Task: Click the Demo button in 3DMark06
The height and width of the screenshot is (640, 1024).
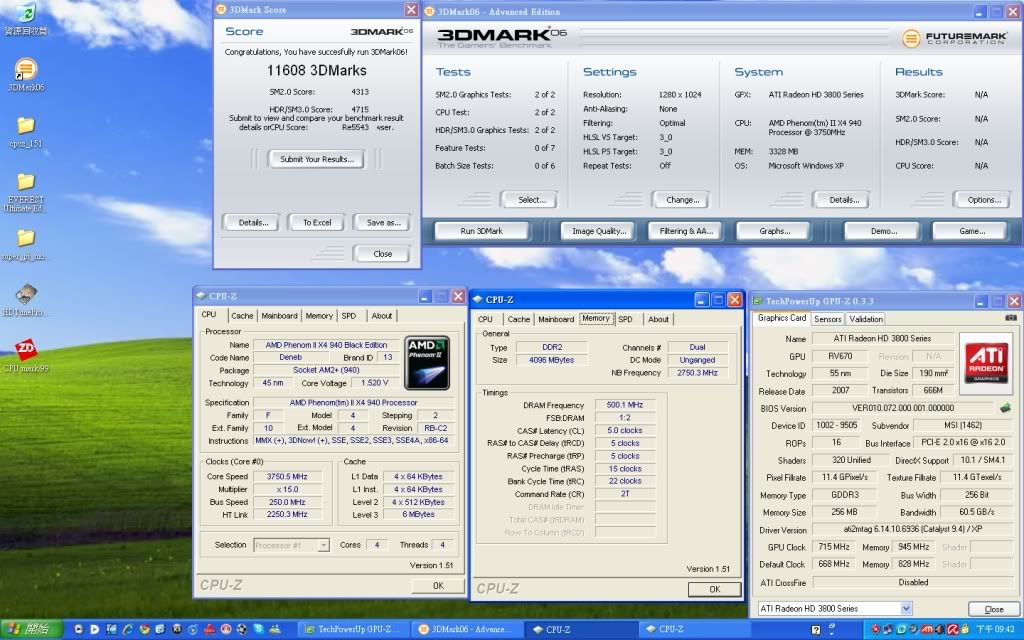Action: (x=883, y=231)
